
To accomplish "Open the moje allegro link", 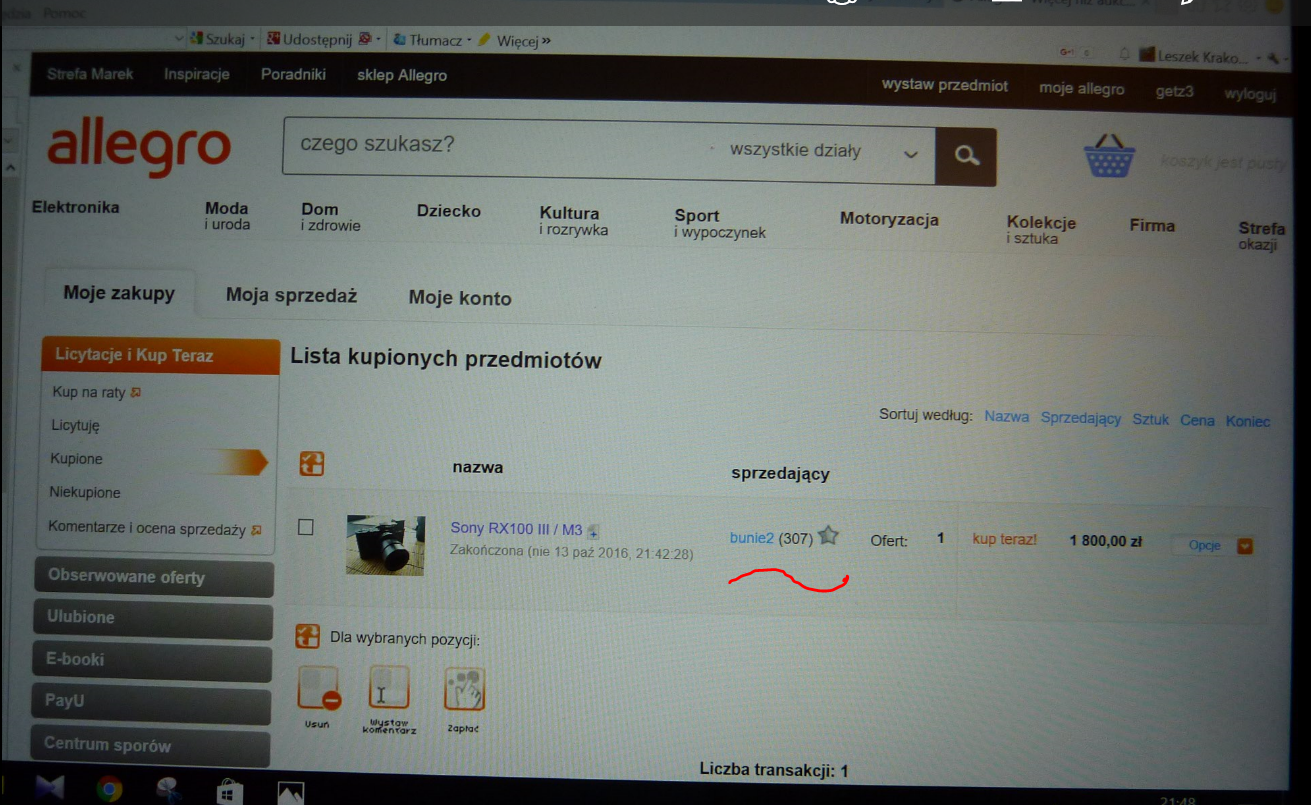I will coord(1082,89).
